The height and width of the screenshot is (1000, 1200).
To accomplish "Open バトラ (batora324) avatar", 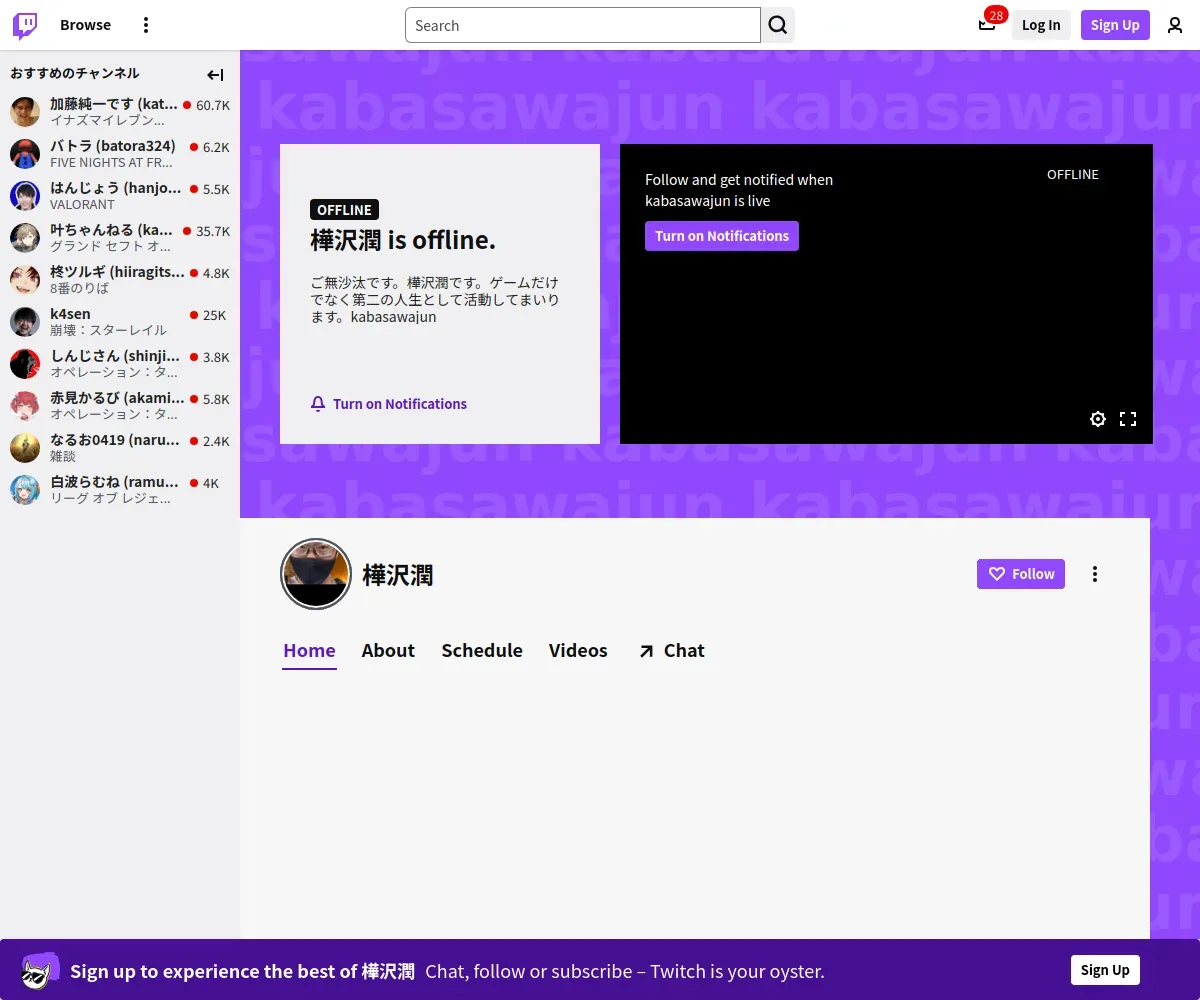I will click(25, 154).
